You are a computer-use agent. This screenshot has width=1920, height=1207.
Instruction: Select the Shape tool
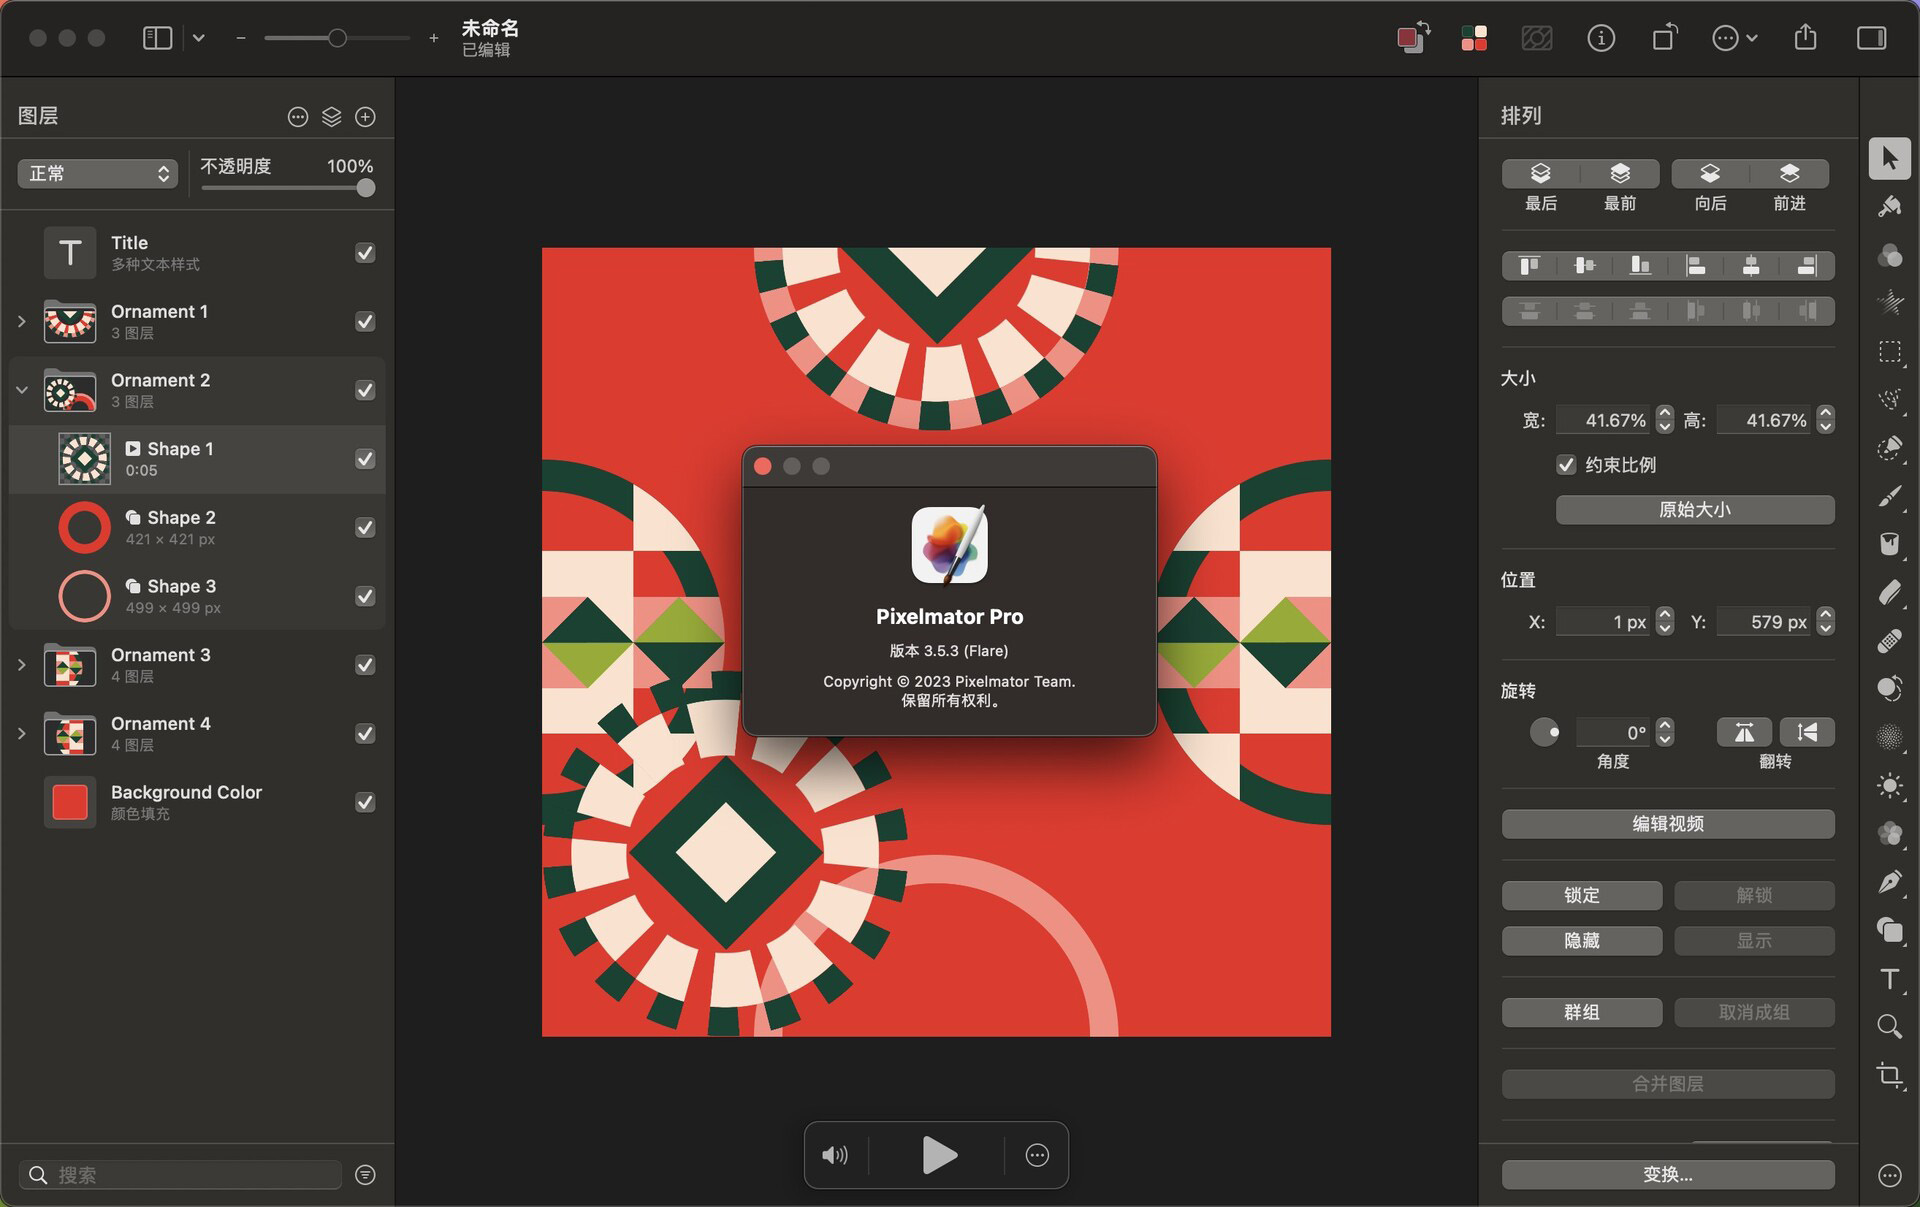[1889, 930]
